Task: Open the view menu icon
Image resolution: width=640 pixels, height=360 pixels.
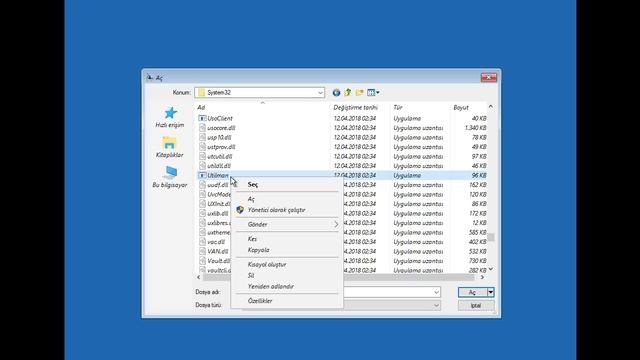Action: (373, 93)
